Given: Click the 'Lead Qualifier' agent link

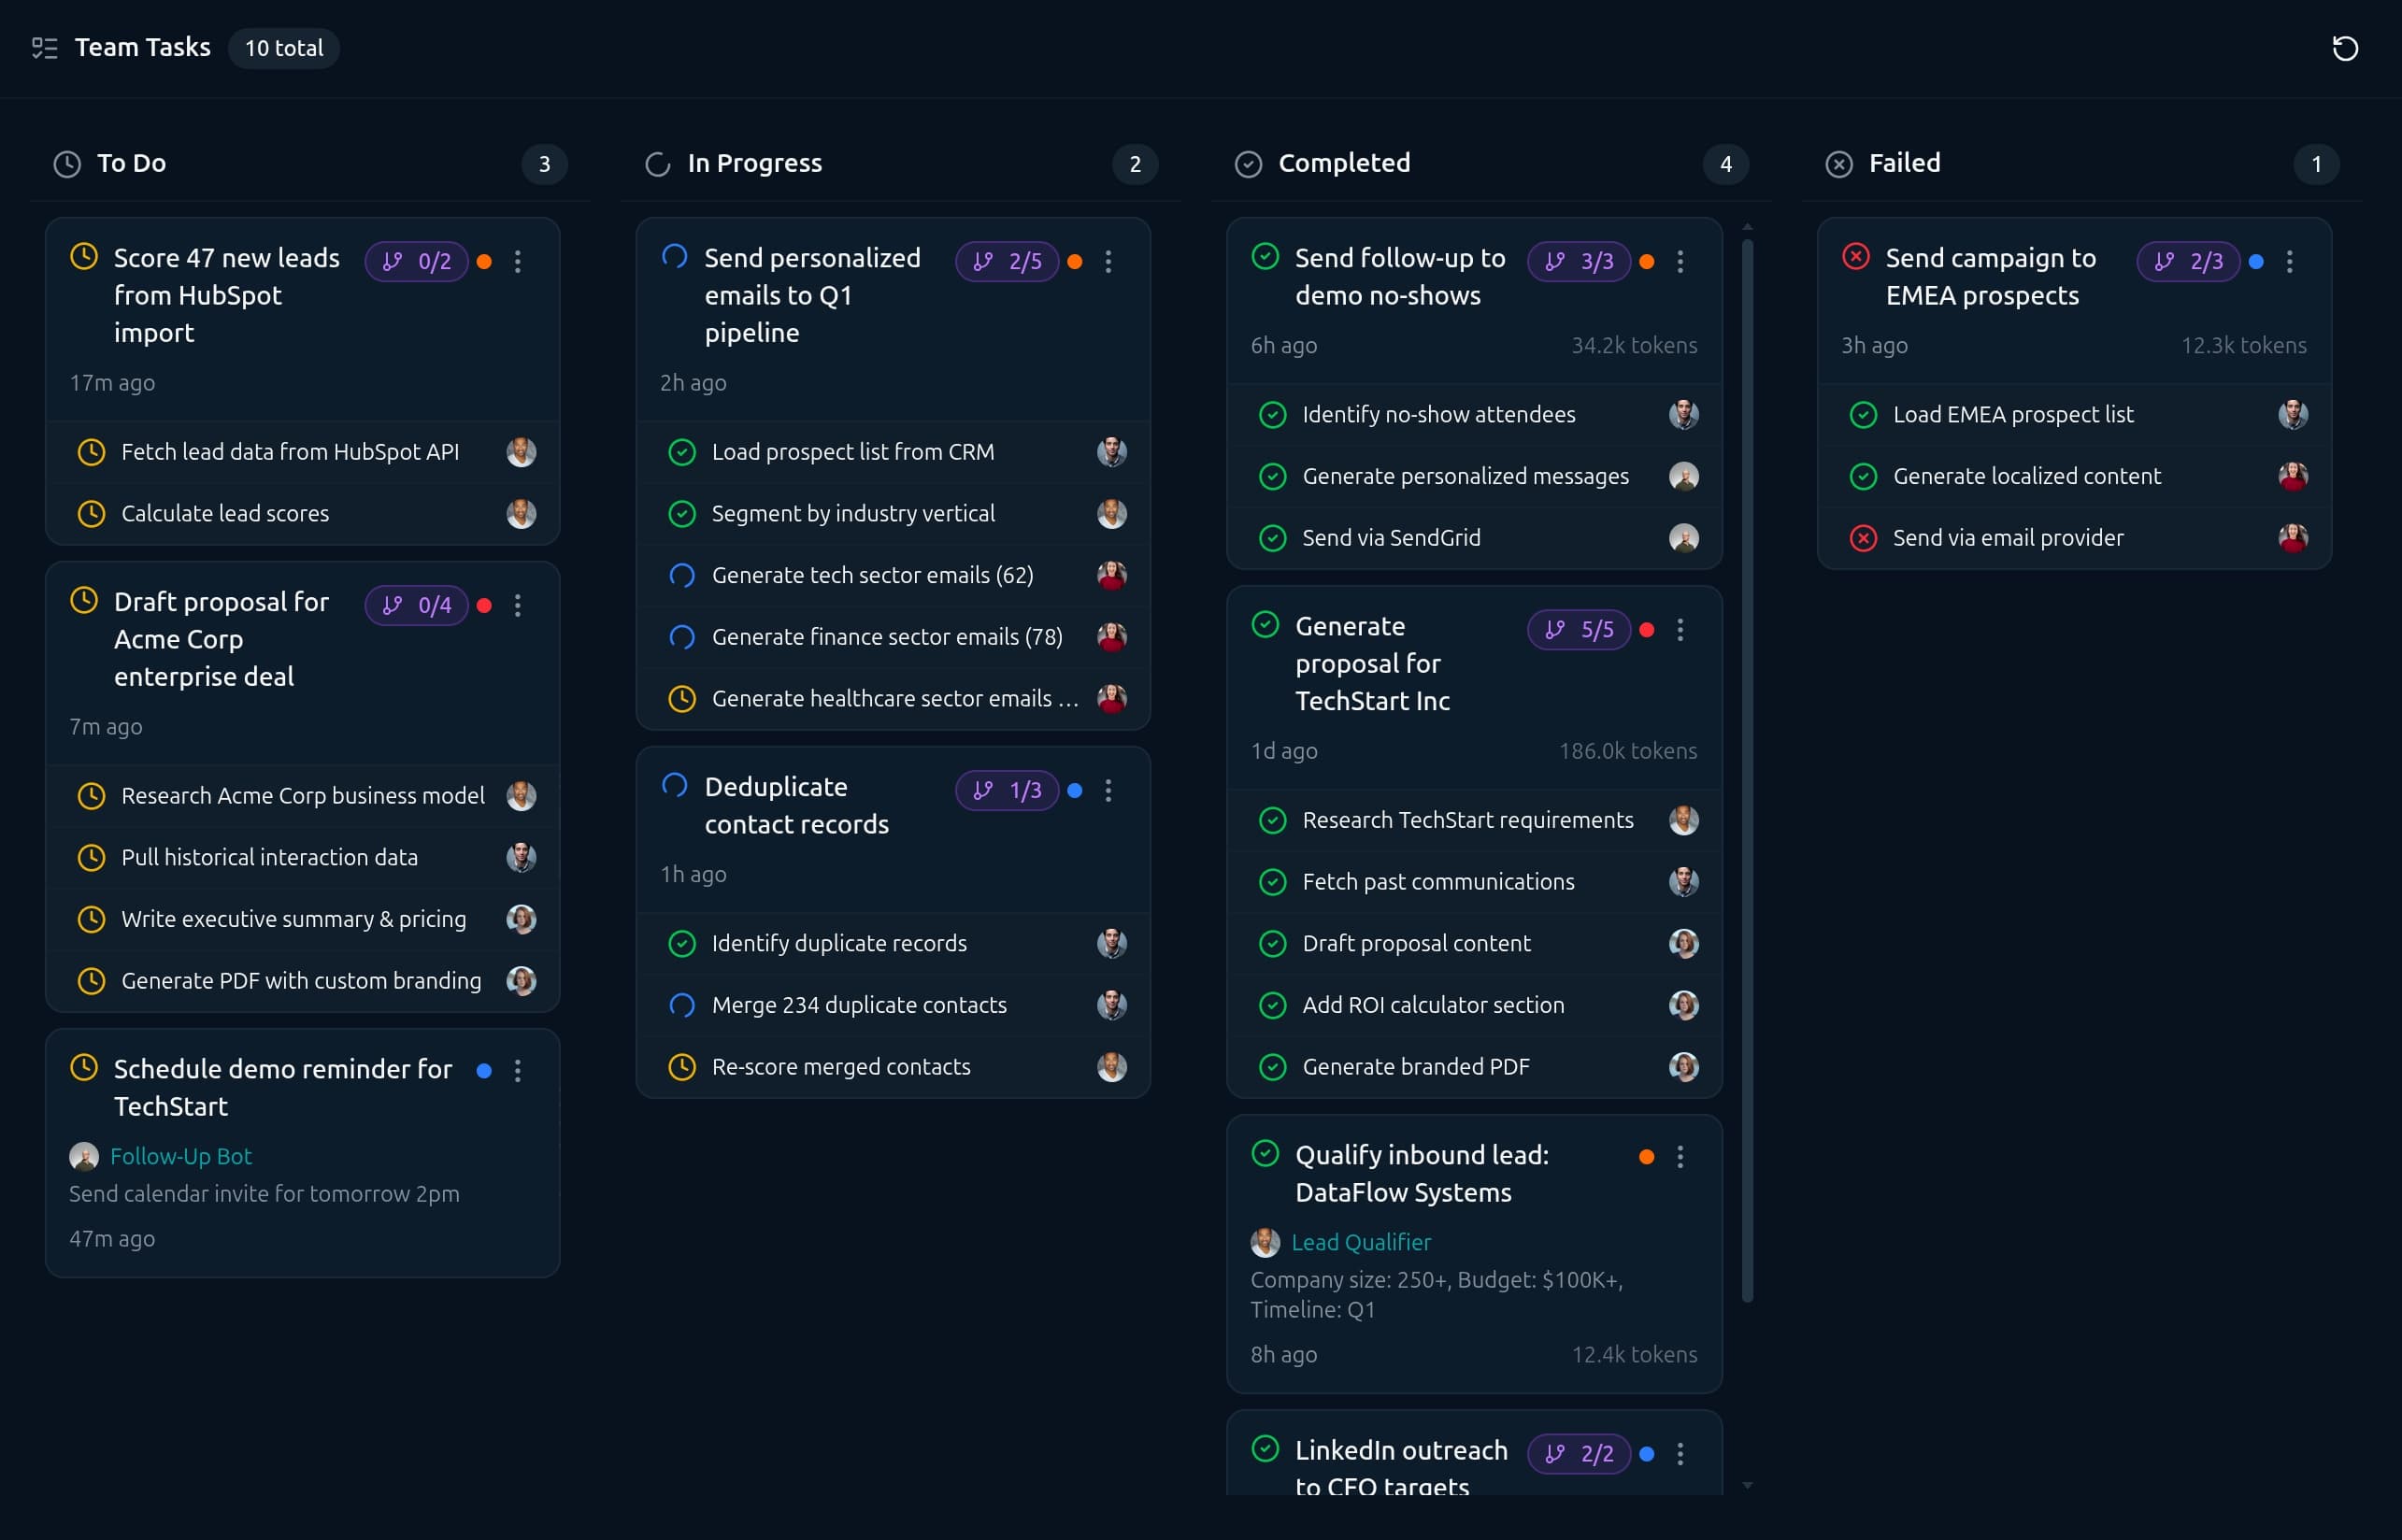Looking at the screenshot, I should [1361, 1242].
